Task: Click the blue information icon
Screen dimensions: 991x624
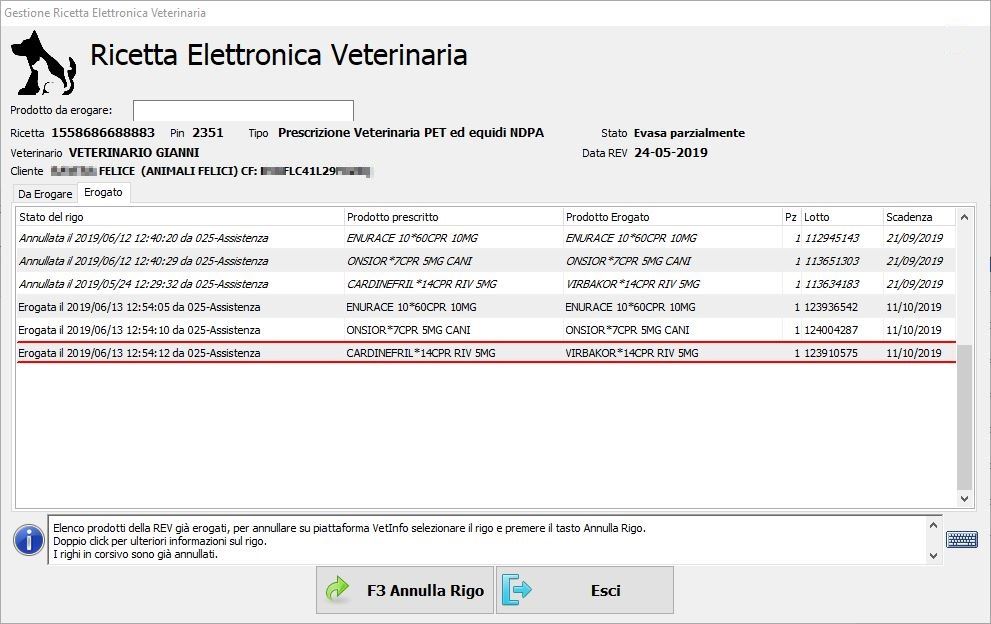Action: tap(28, 540)
